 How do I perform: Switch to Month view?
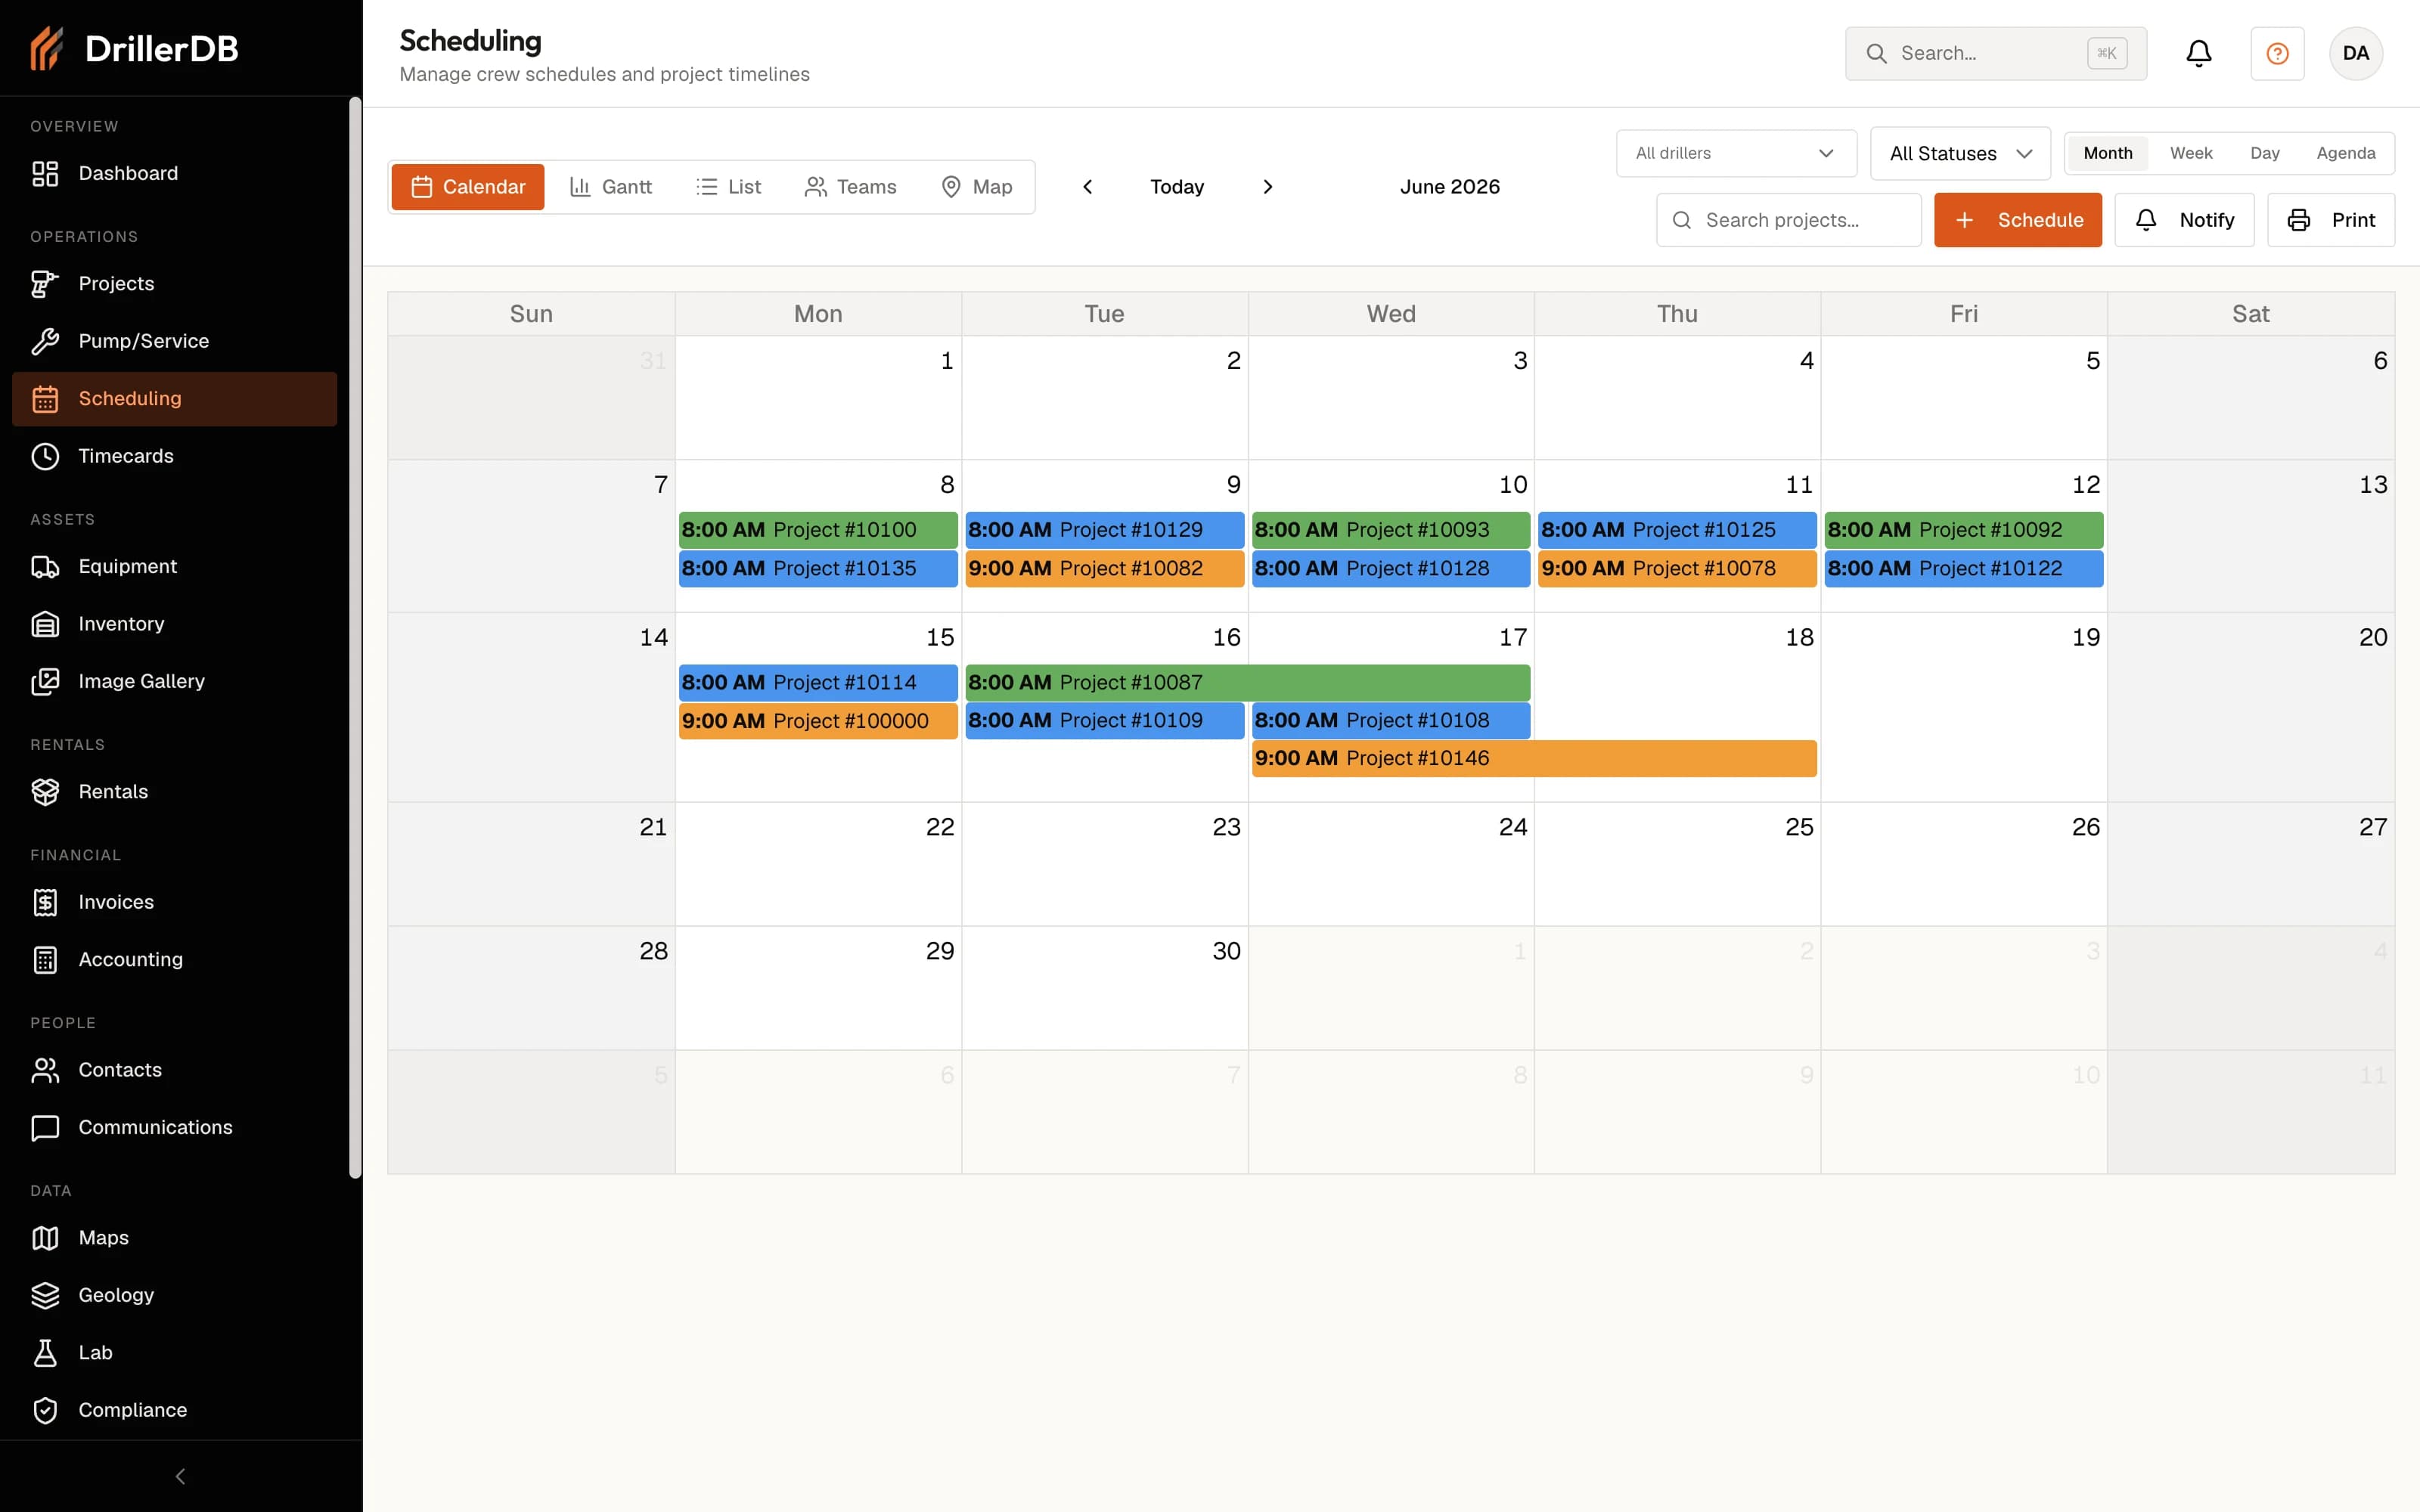tap(2107, 153)
